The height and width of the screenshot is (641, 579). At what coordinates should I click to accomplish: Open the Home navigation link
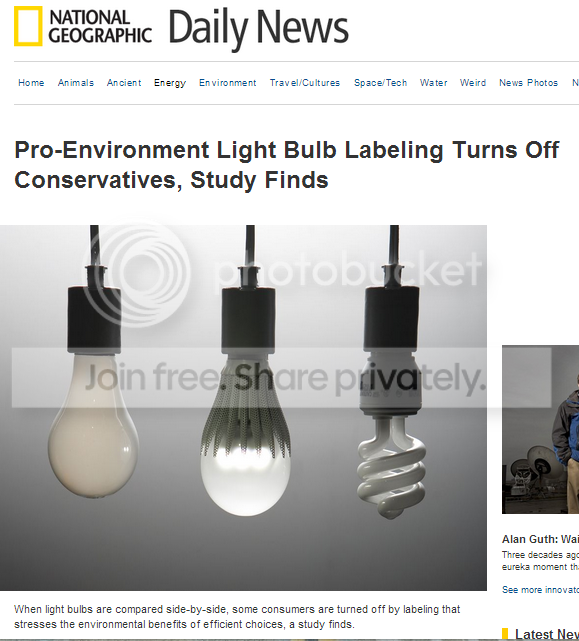click(x=31, y=83)
